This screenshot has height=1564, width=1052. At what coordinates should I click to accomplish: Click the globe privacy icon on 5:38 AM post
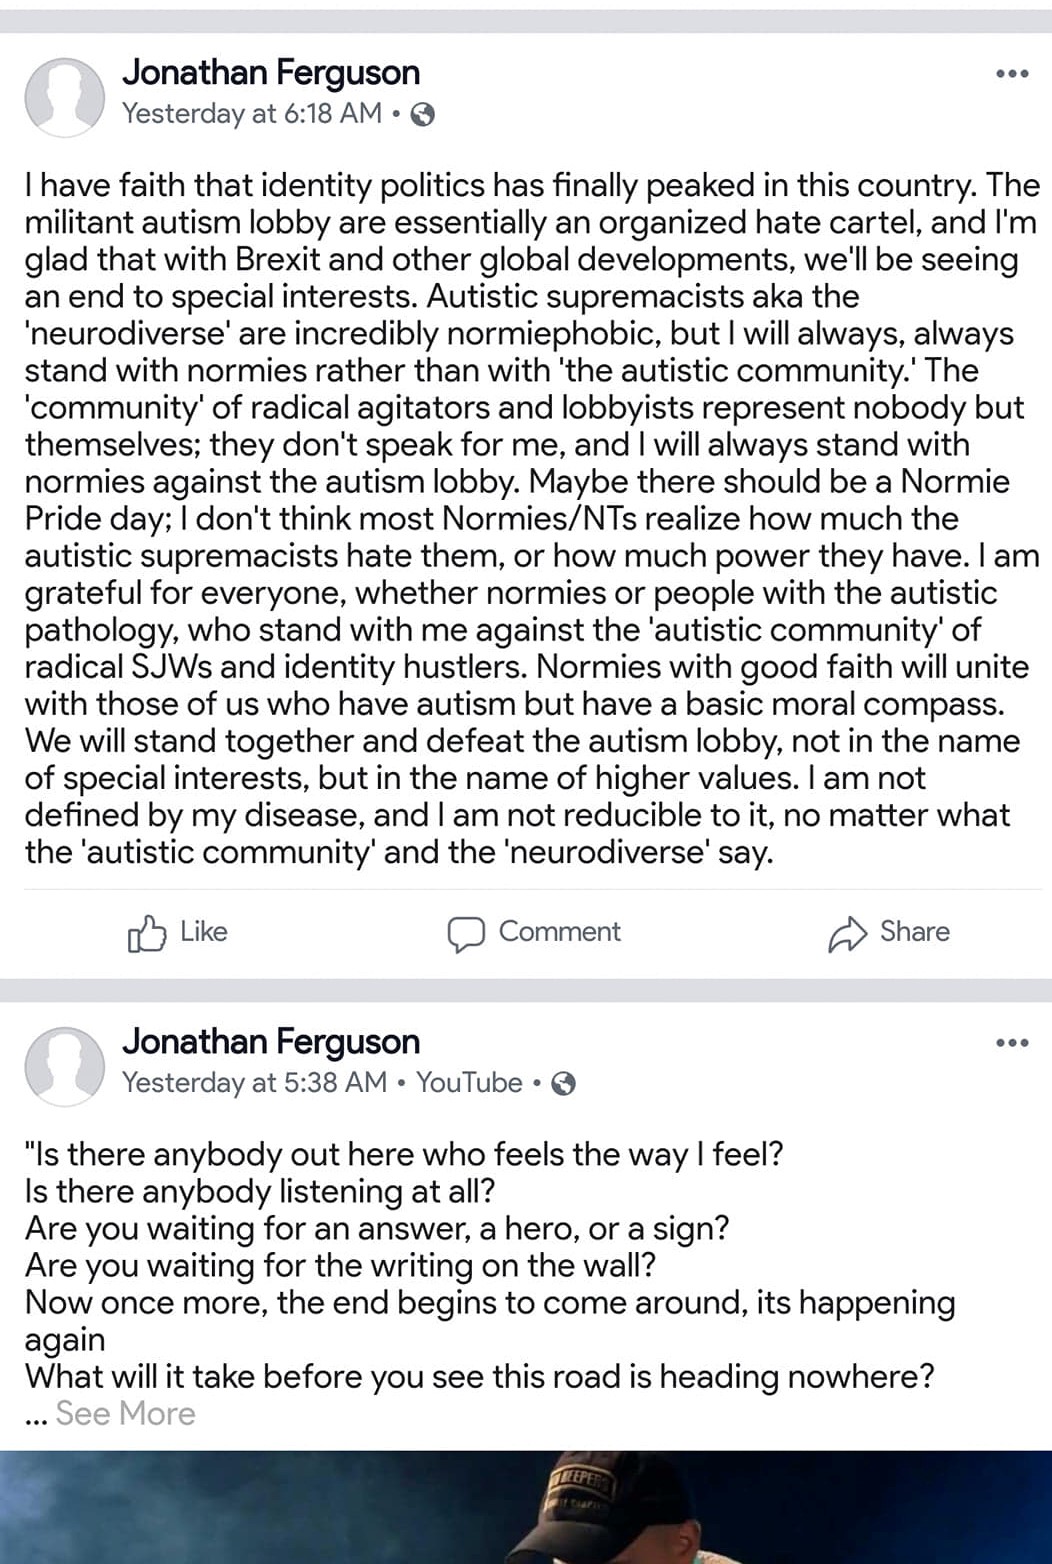(564, 1084)
